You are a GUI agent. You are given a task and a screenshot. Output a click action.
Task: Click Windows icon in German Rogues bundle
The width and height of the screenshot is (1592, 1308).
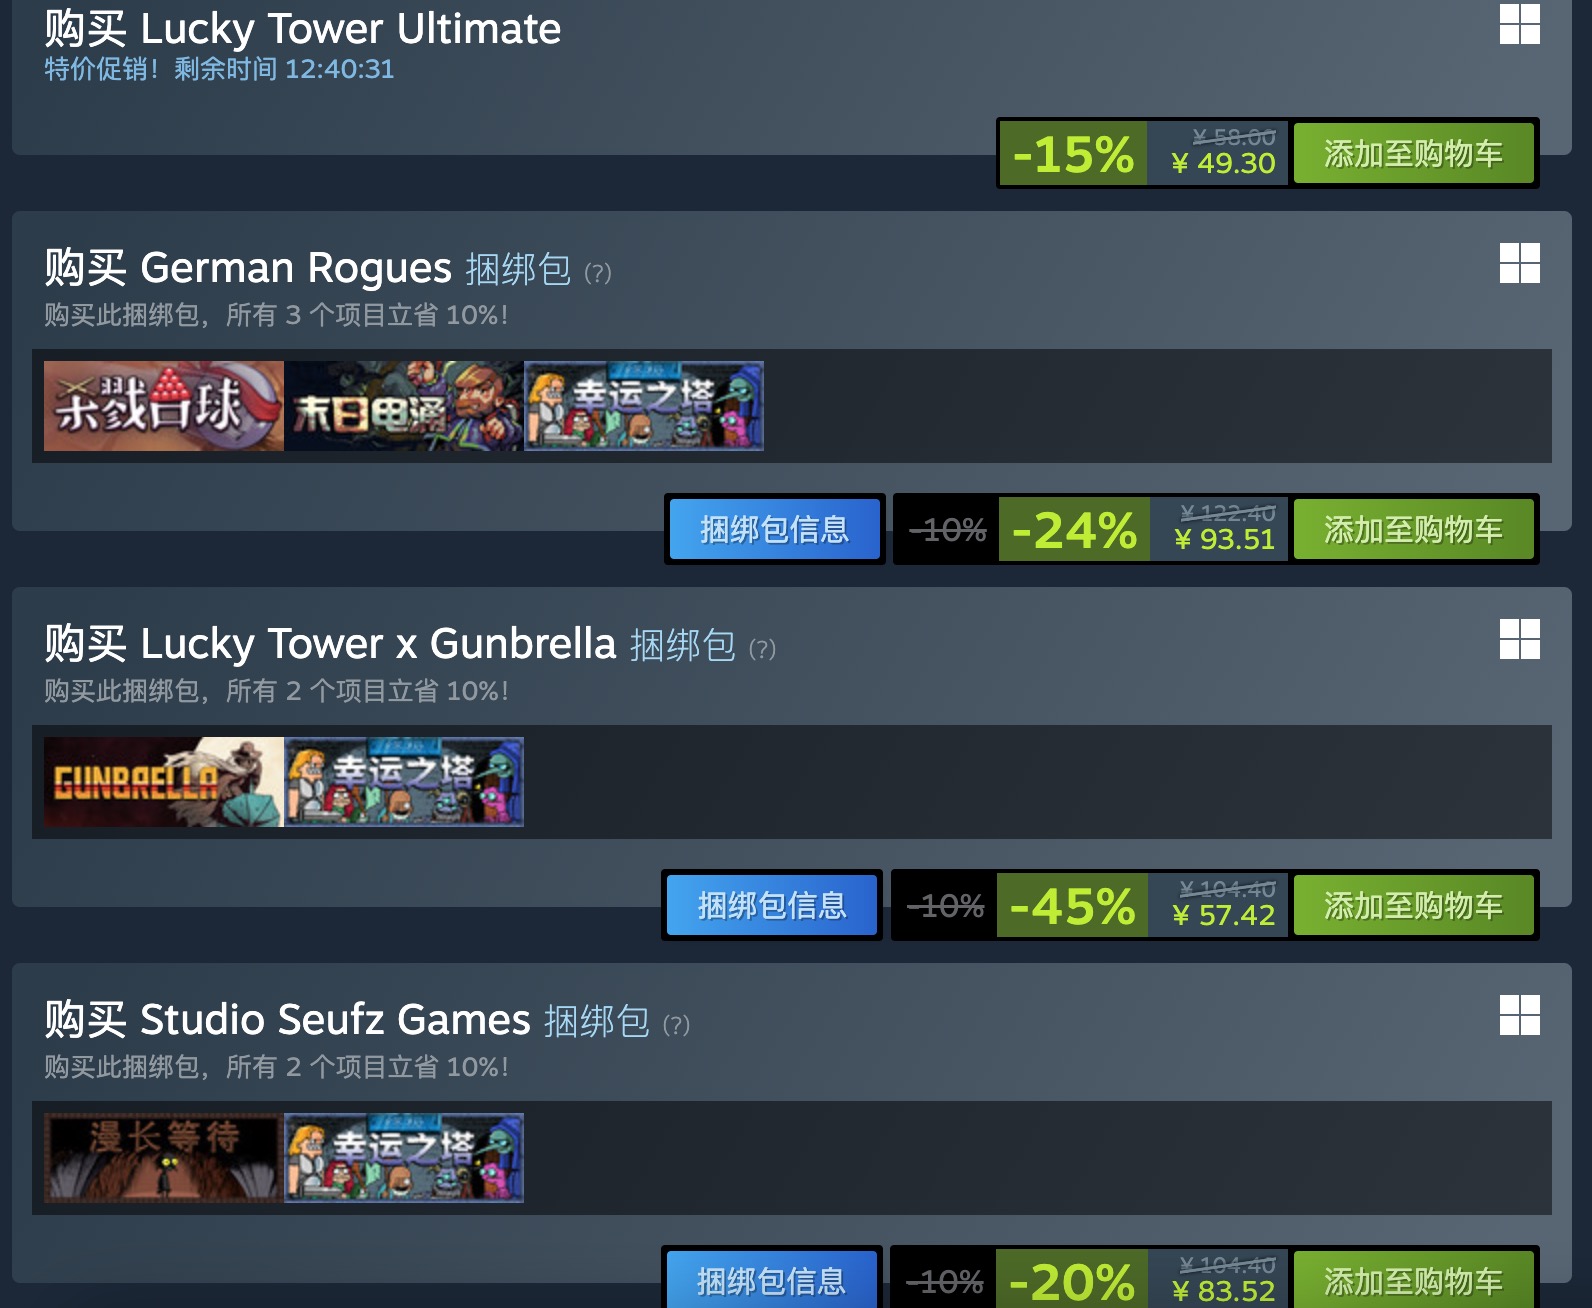(x=1519, y=263)
